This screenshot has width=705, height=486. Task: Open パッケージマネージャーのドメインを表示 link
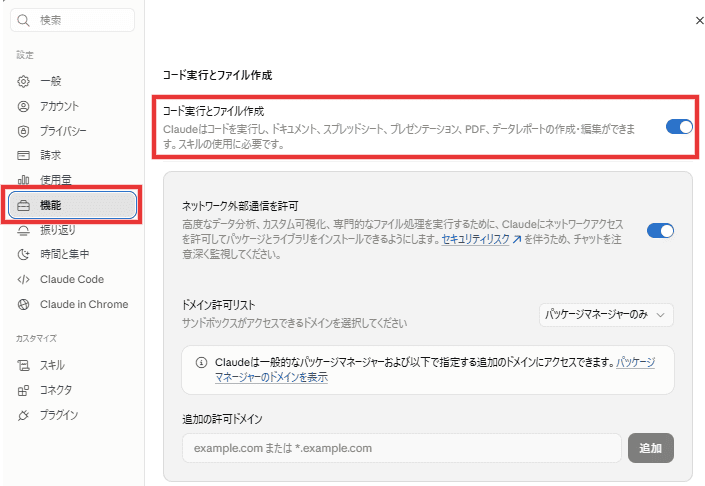pos(435,370)
